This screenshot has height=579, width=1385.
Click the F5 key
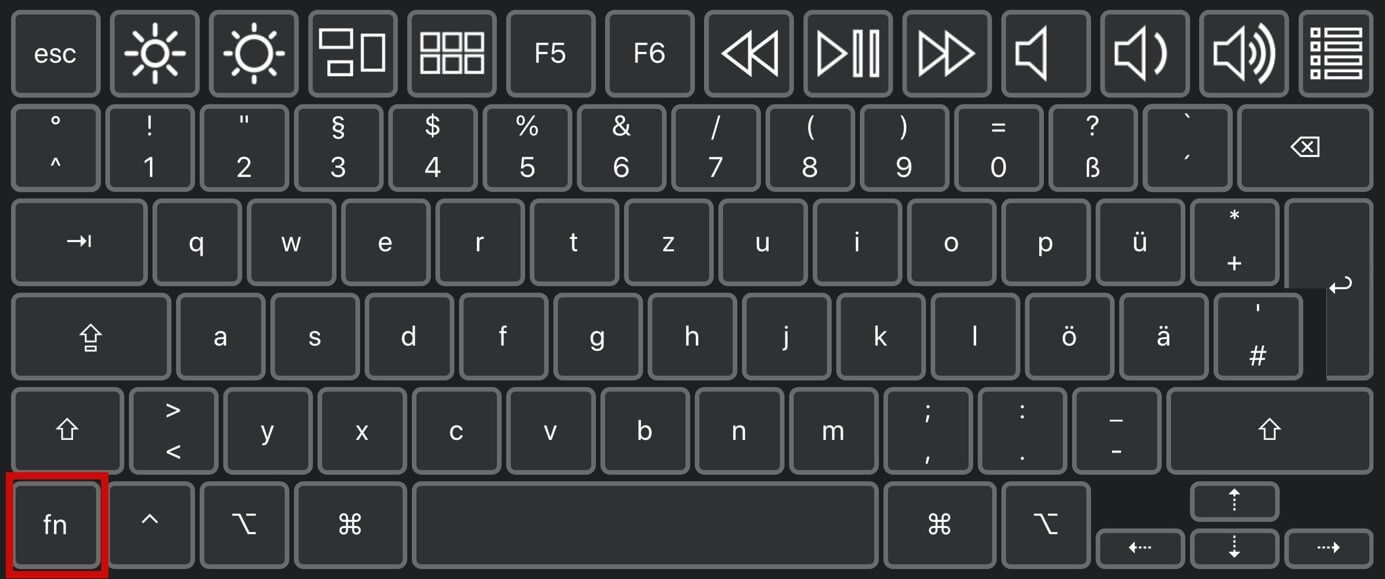(550, 53)
